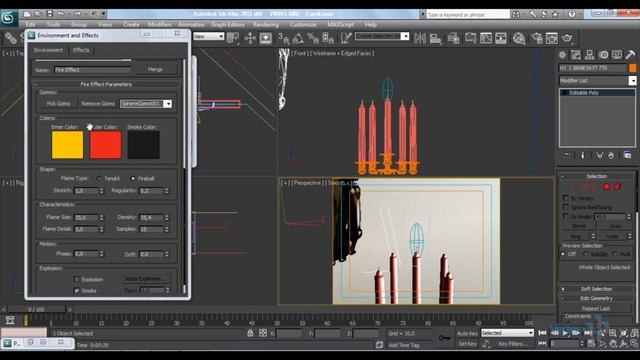640x360 pixels.
Task: Click the Repeat Last button
Action: 596,309
